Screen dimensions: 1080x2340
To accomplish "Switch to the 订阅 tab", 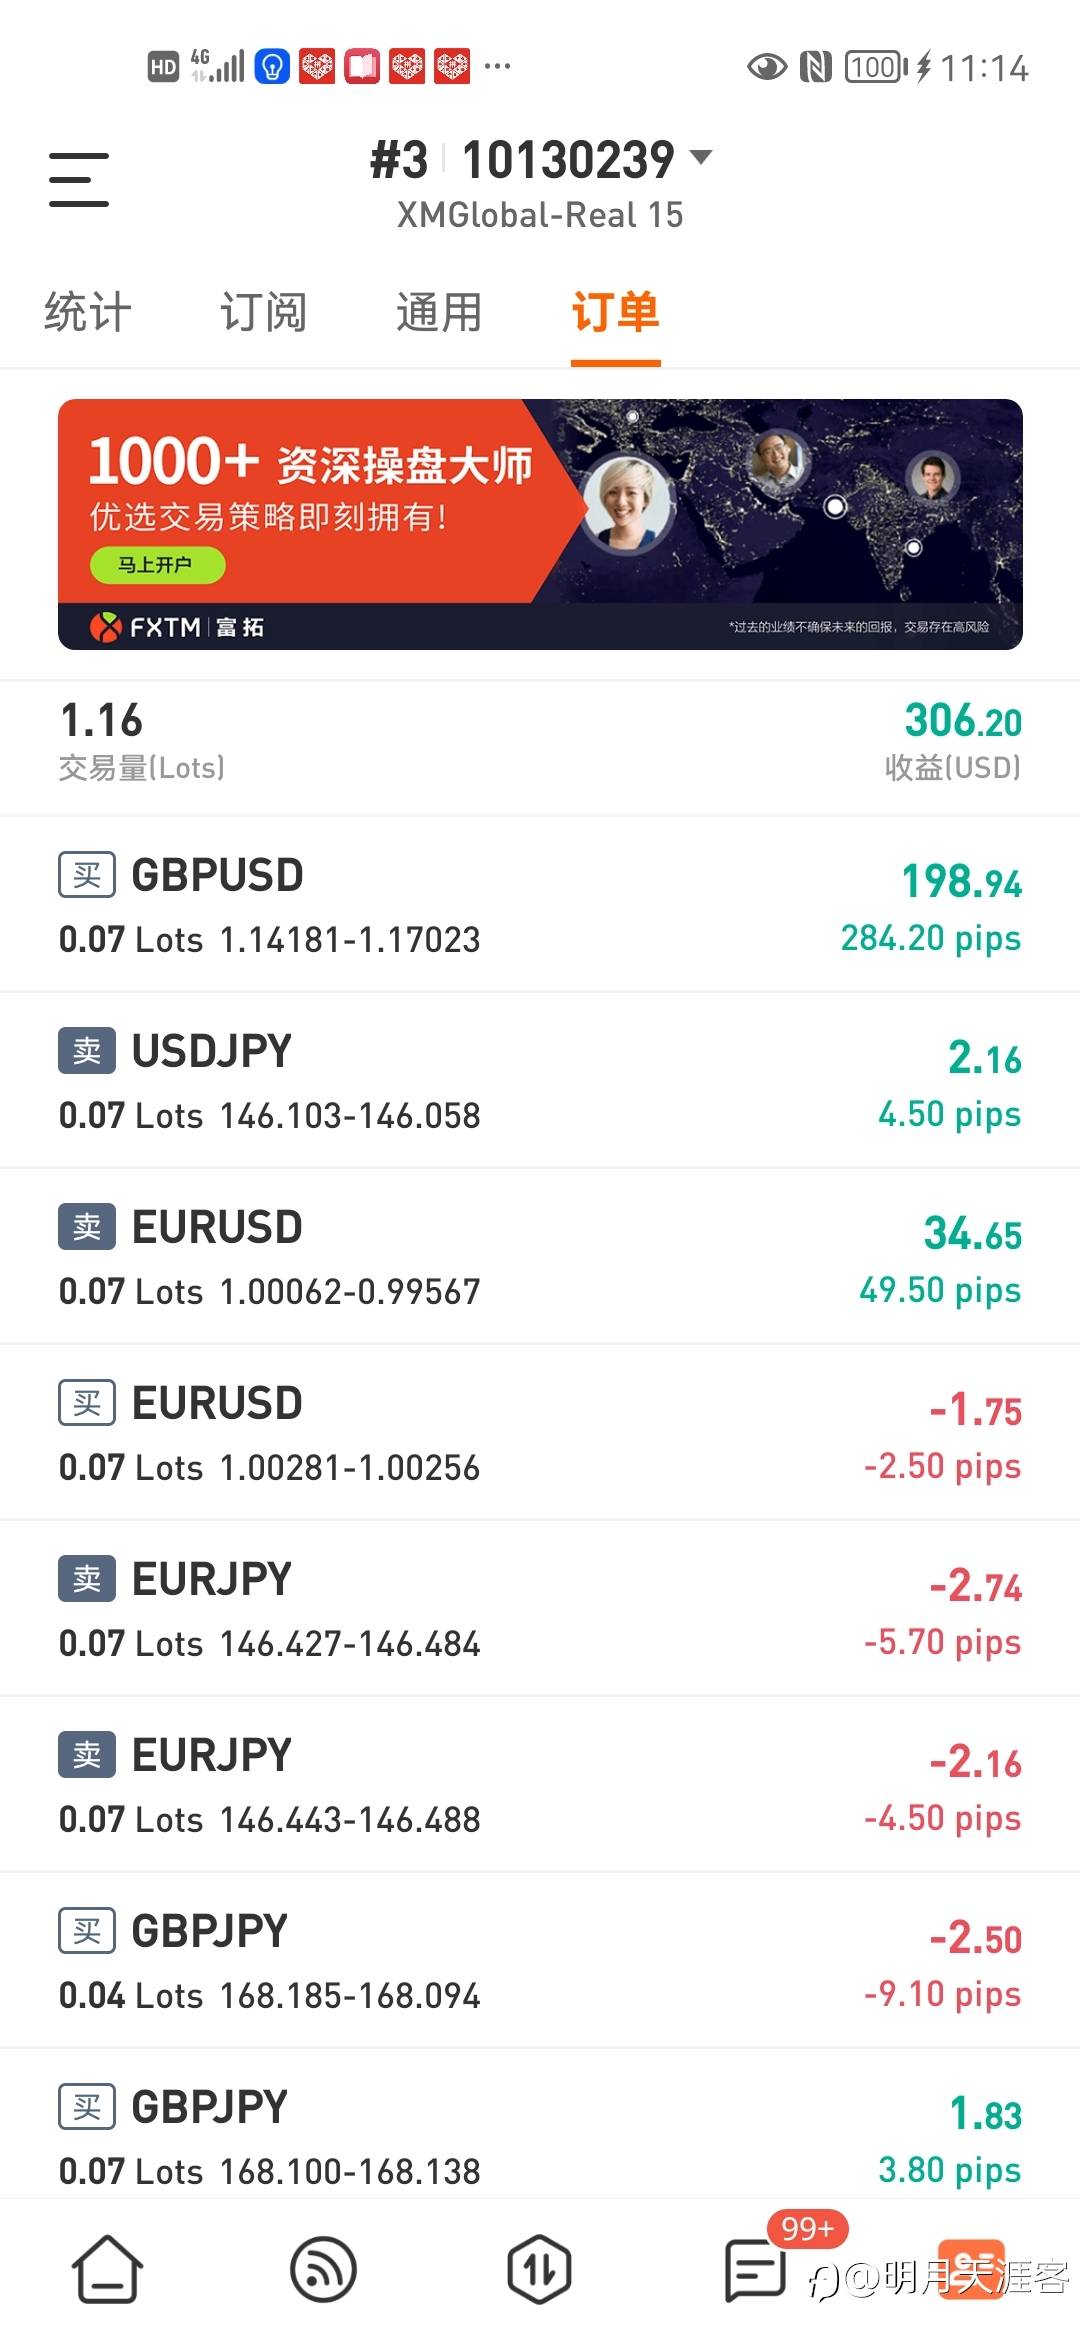I will pos(263,312).
